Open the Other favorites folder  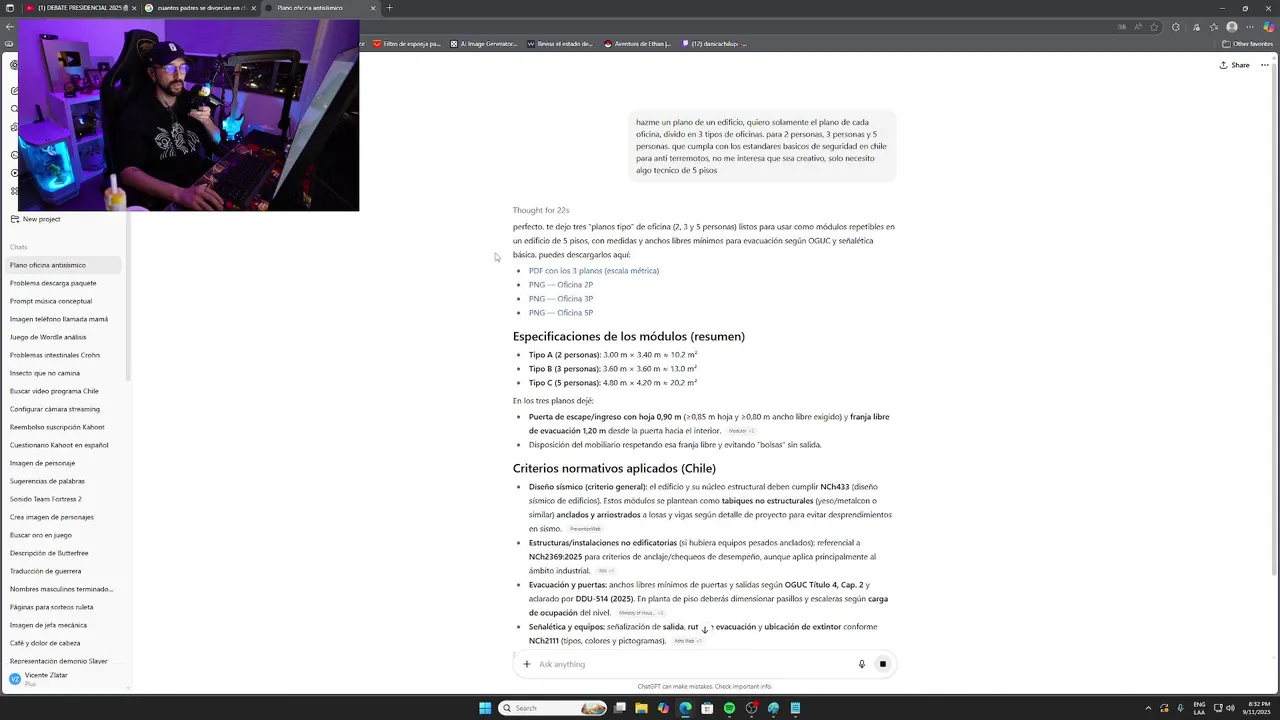click(1247, 44)
